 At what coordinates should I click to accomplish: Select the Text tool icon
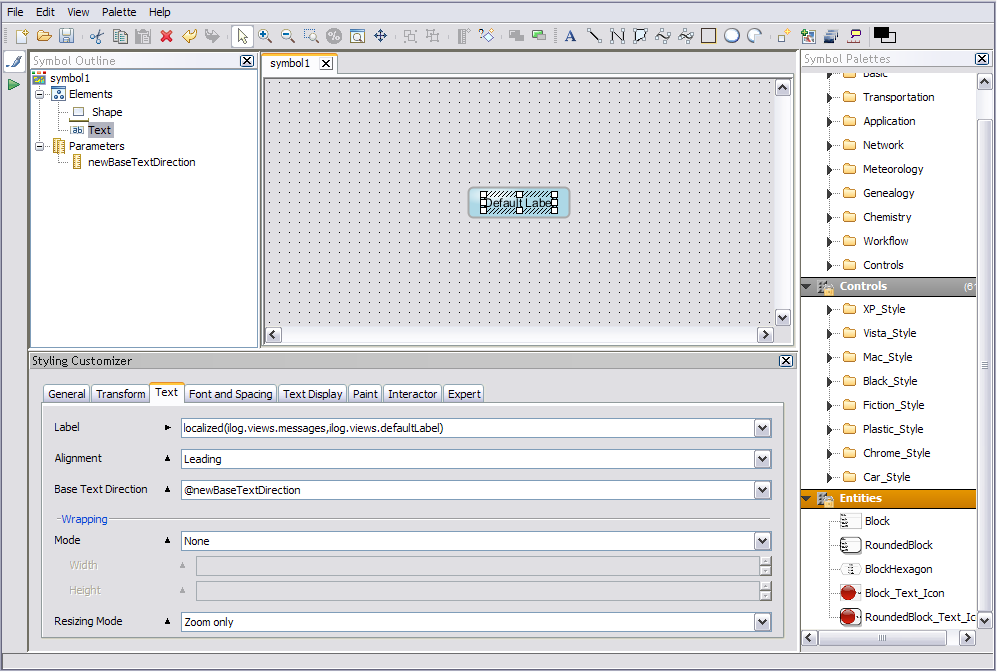coord(570,36)
